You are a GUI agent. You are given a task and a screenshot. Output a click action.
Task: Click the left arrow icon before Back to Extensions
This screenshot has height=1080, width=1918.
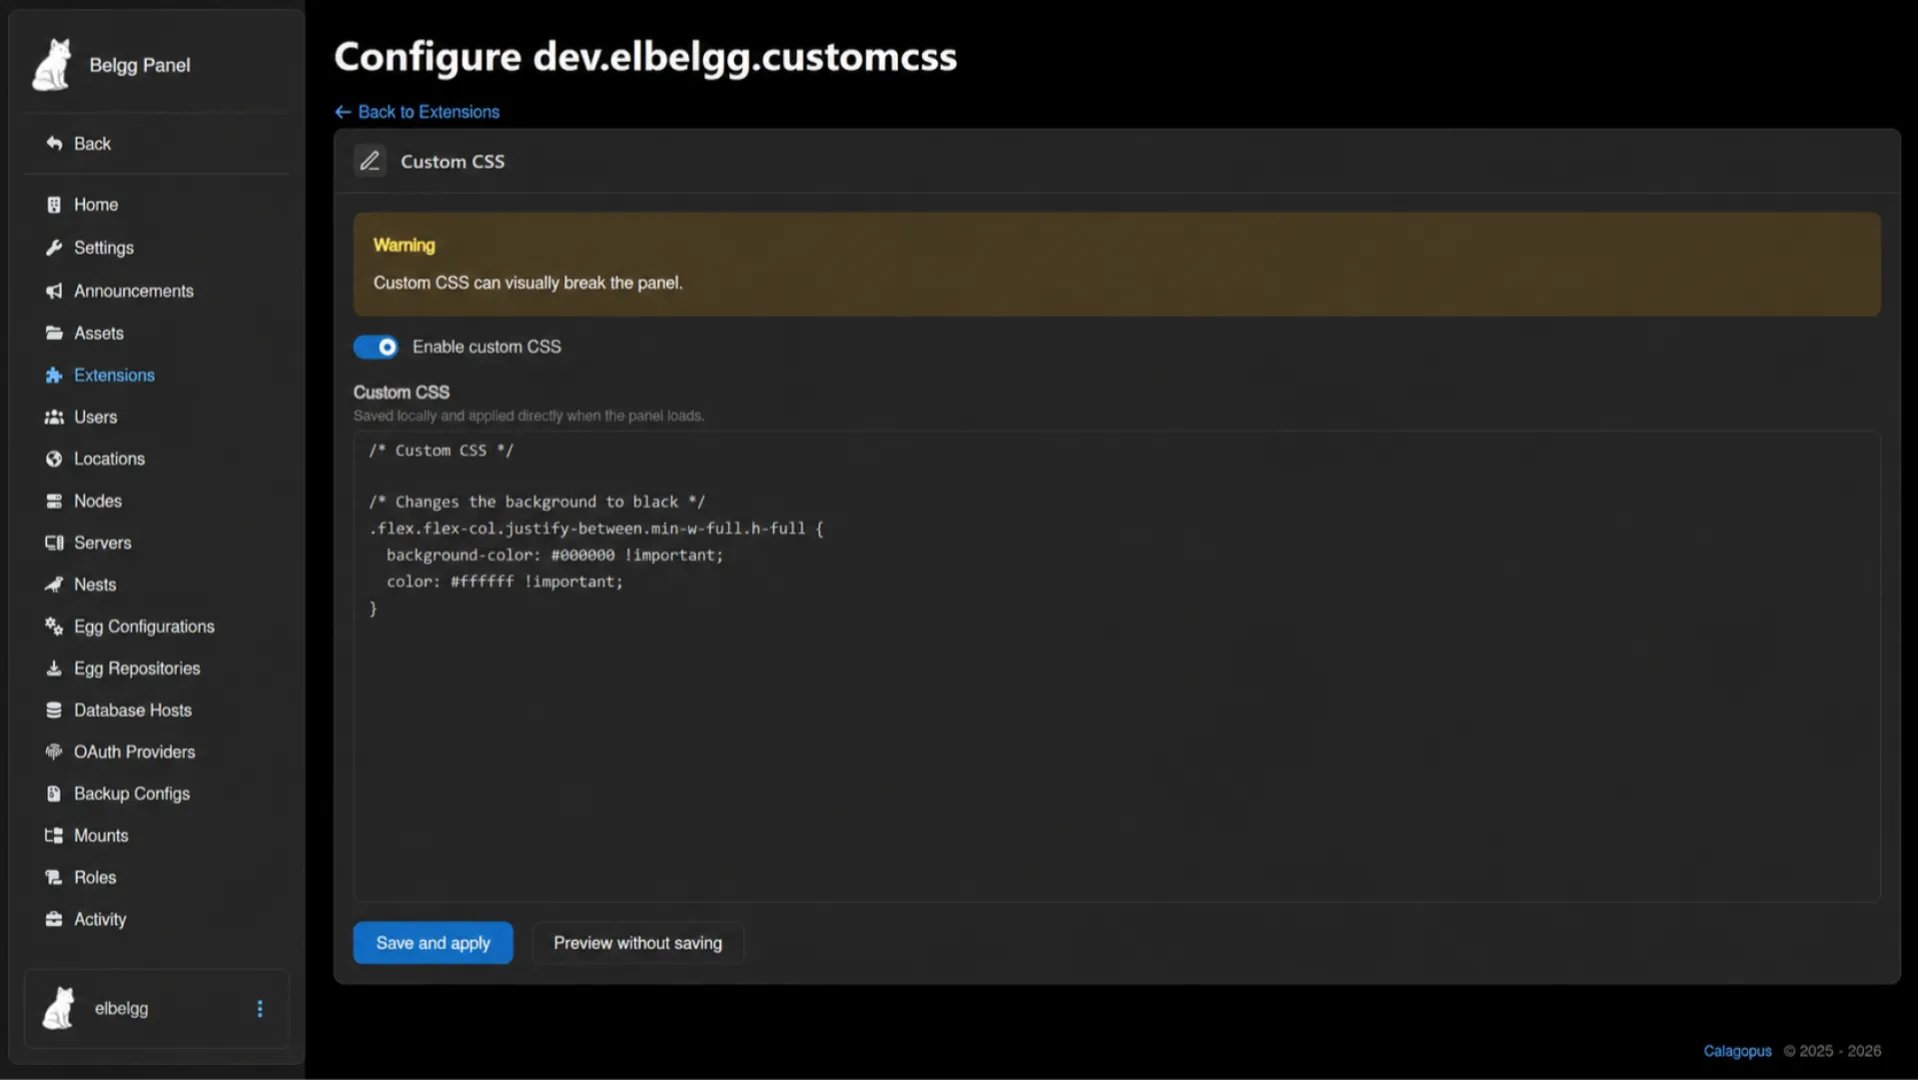(343, 112)
